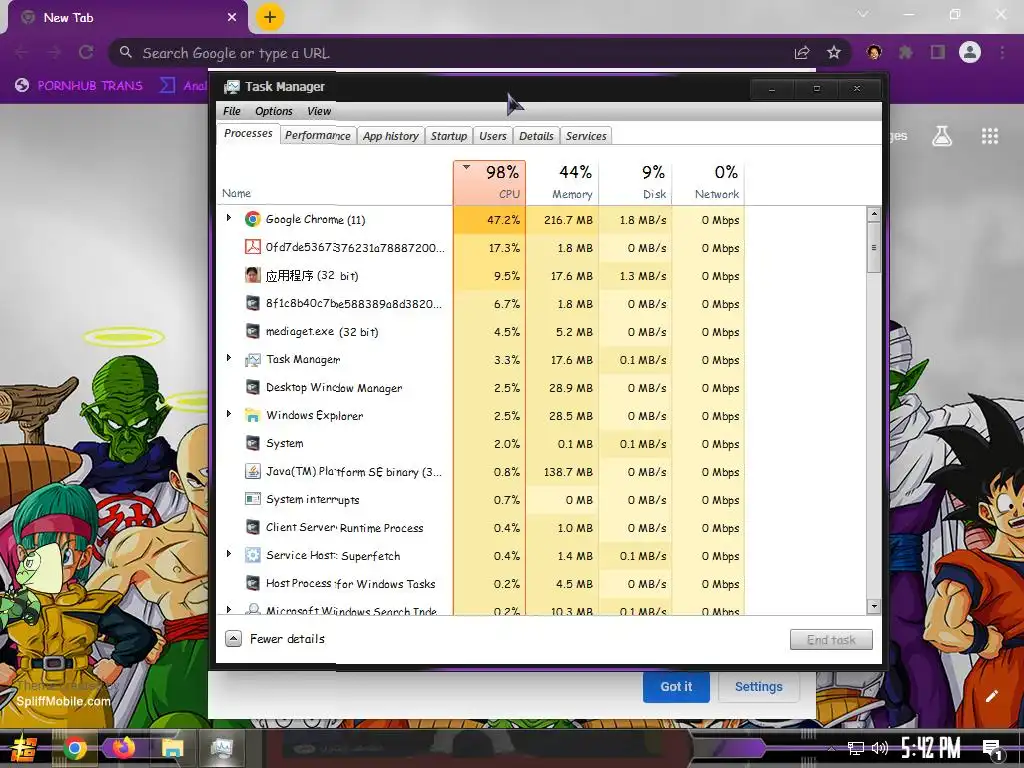Viewport: 1024px width, 768px height.
Task: Click the End task button
Action: pyautogui.click(x=831, y=640)
